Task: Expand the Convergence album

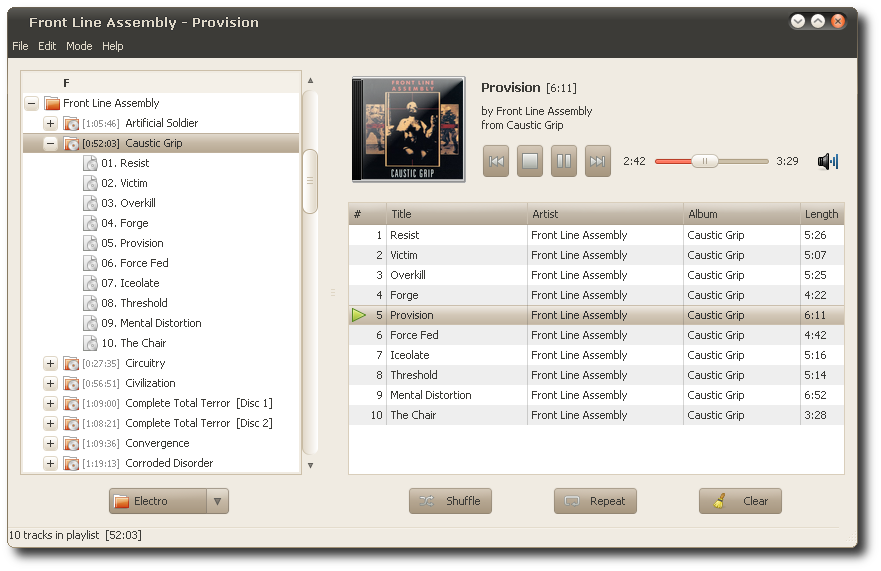Action: click(51, 443)
